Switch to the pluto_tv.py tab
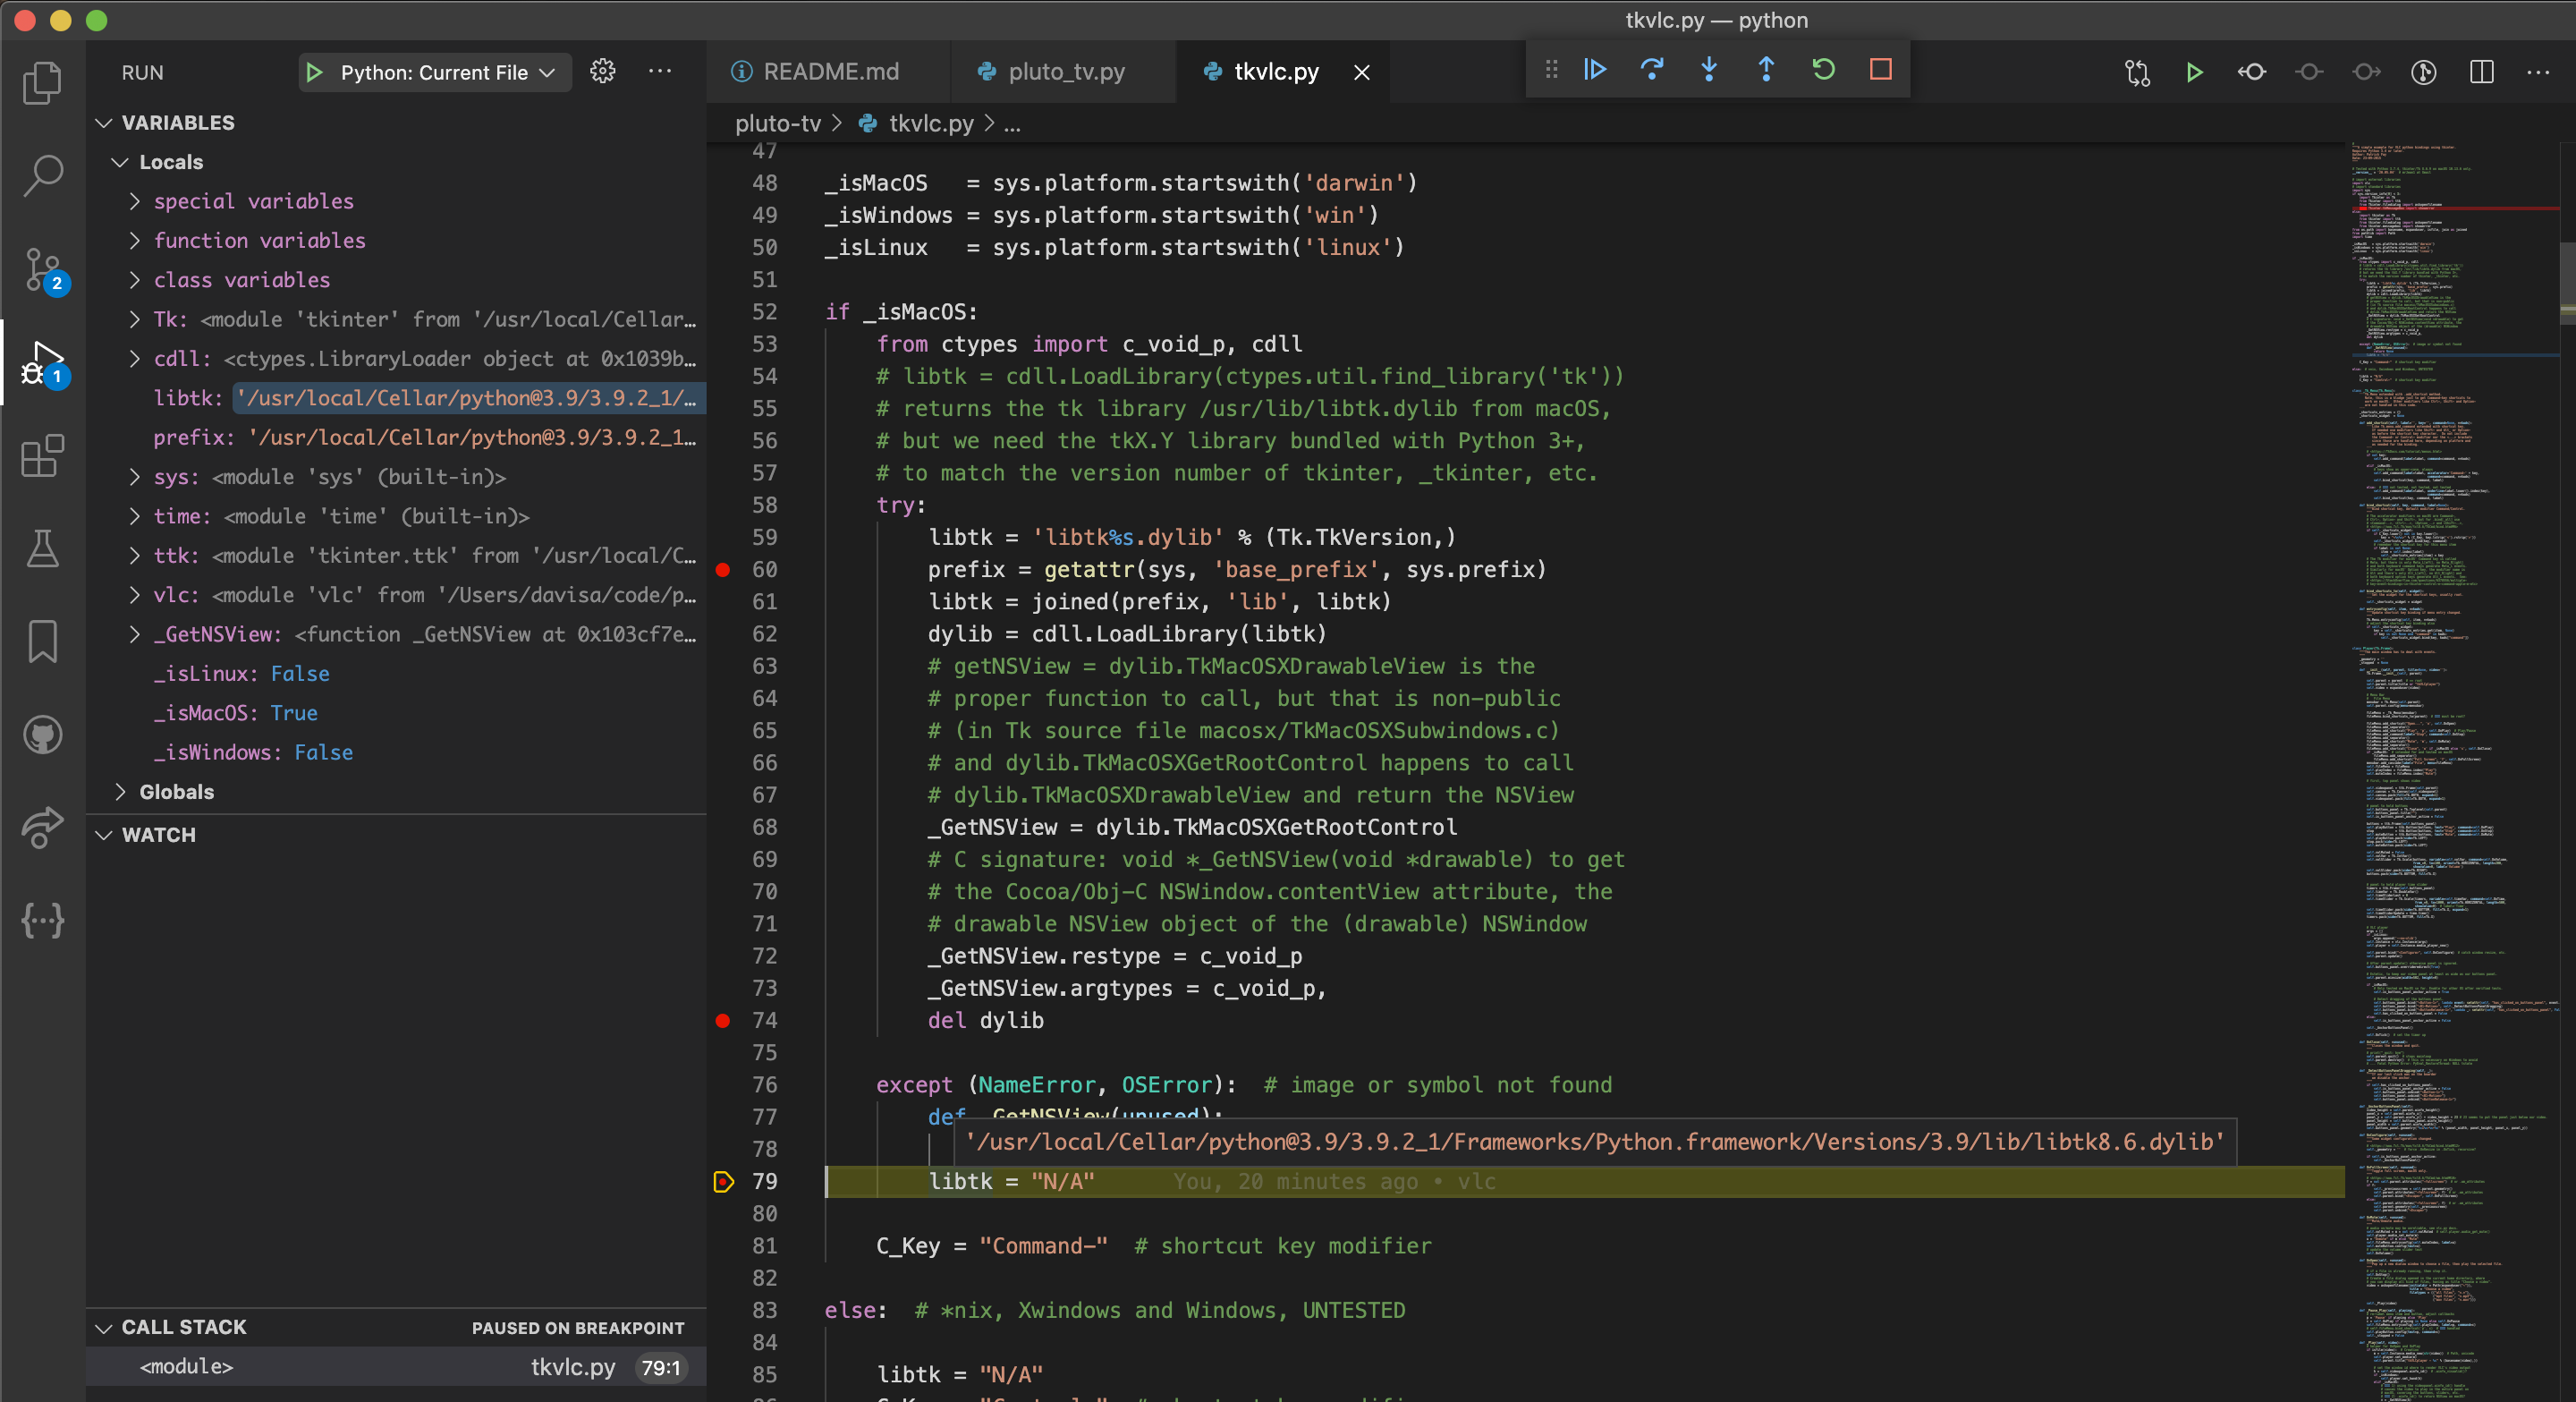Screen dimensions: 2576x1402 (1066, 72)
